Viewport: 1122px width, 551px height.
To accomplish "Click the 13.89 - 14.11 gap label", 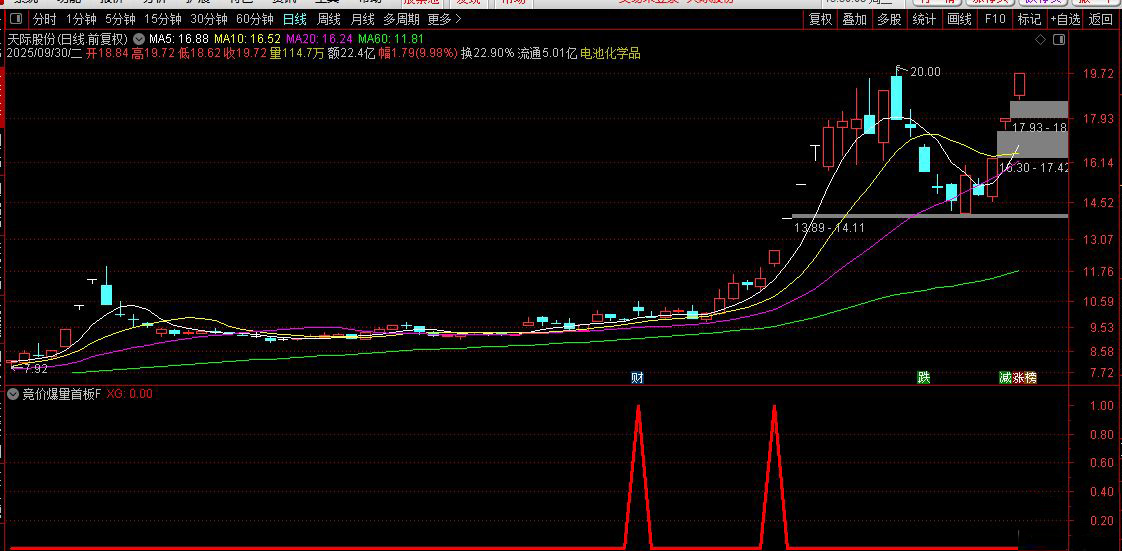I will (829, 228).
